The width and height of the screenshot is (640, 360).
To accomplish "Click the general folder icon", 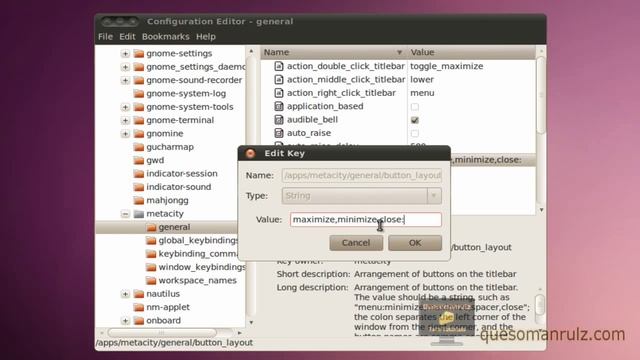I will (x=151, y=227).
